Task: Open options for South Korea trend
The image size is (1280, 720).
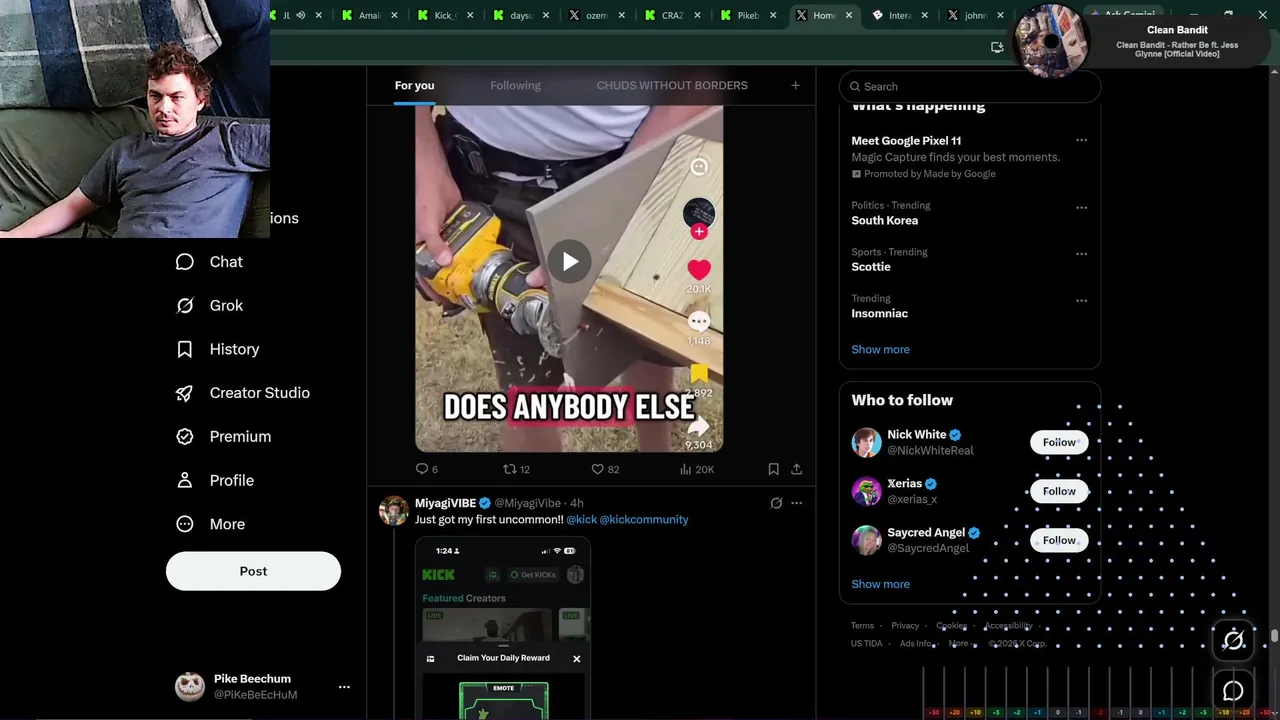Action: click(x=1081, y=208)
